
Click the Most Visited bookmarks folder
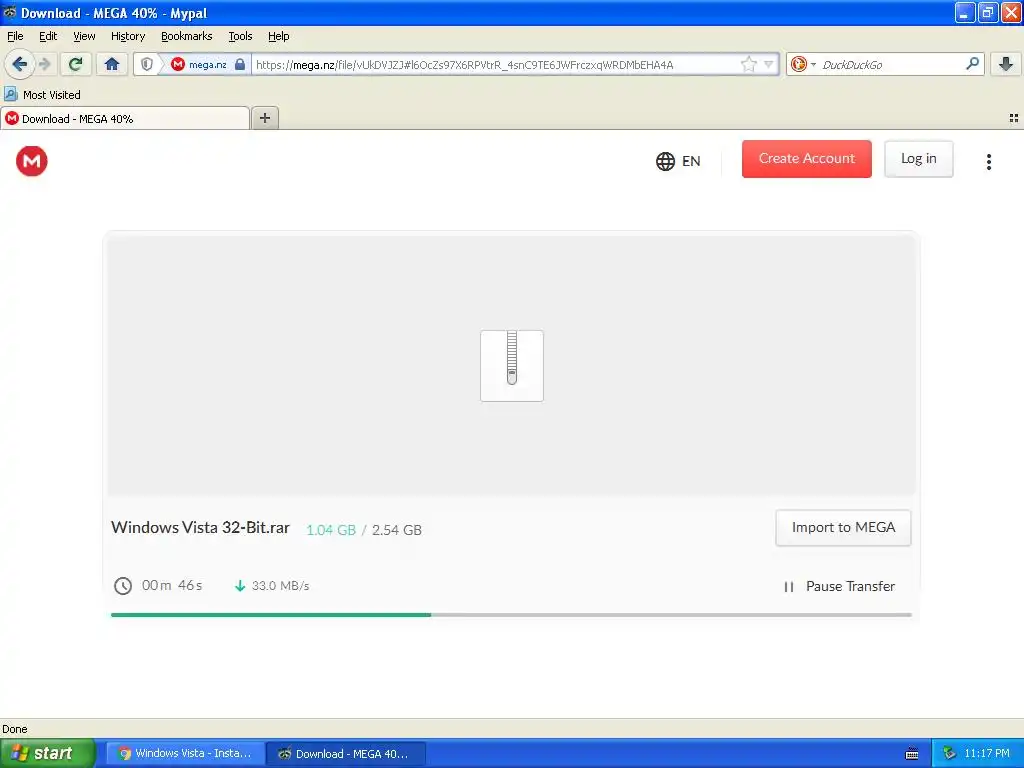42,95
